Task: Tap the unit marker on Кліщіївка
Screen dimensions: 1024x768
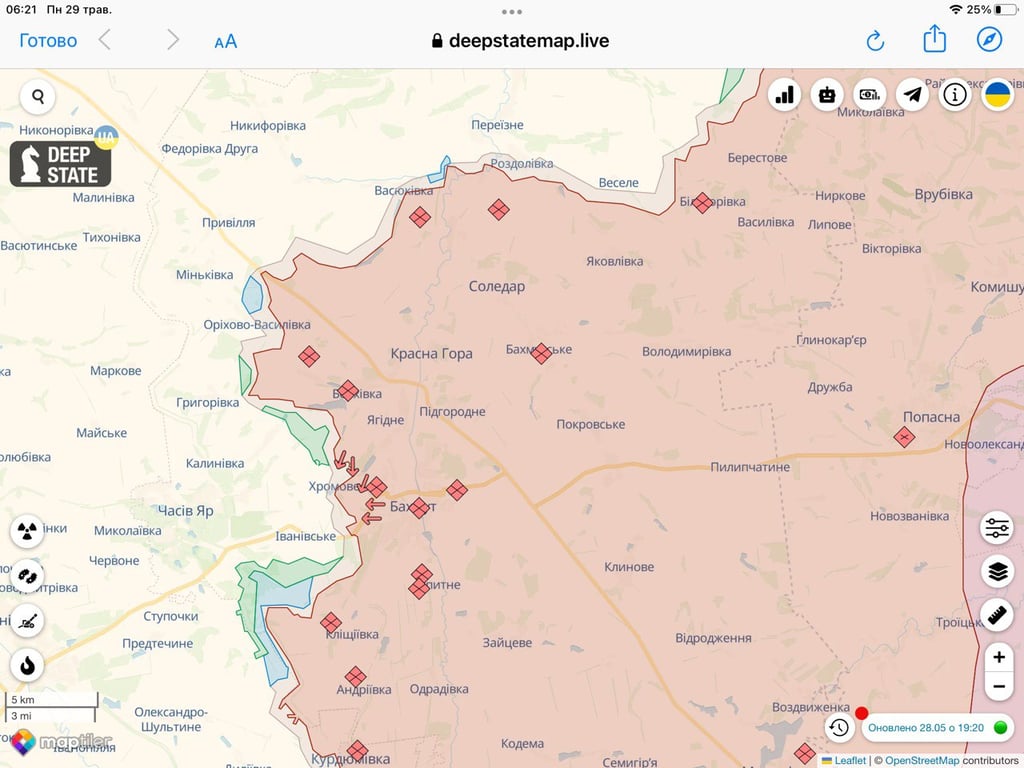Action: [x=331, y=623]
